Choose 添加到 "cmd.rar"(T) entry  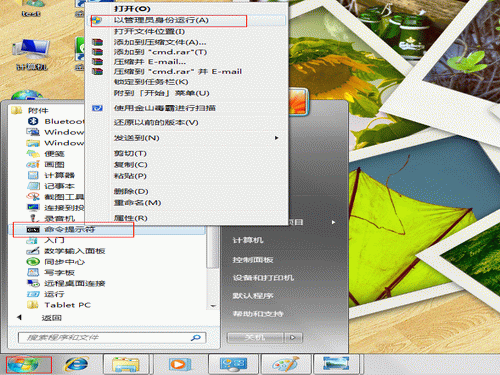(x=160, y=52)
